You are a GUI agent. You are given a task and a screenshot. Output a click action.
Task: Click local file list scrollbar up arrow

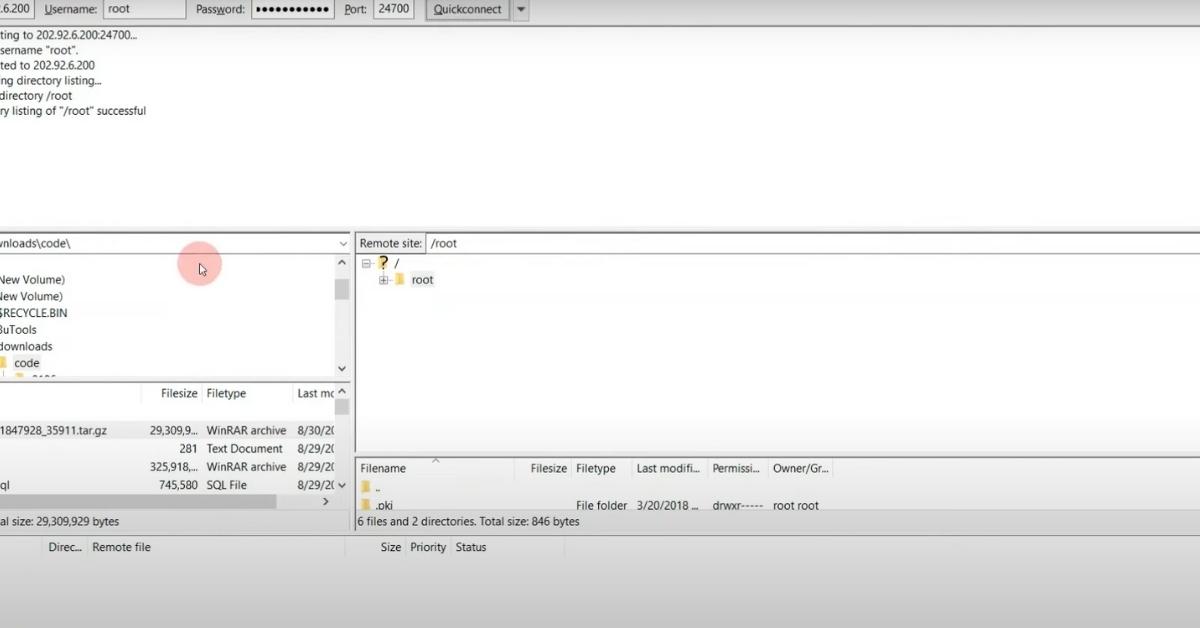click(342, 392)
